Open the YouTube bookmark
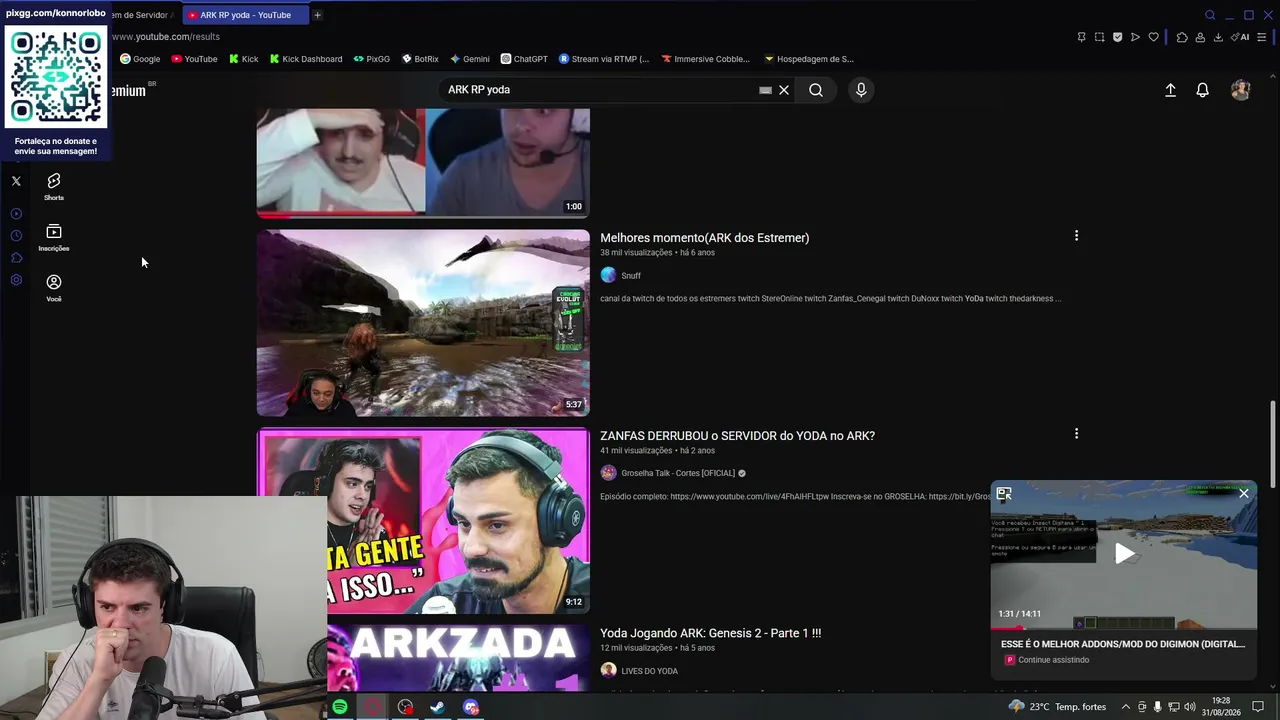This screenshot has width=1280, height=720. click(194, 59)
